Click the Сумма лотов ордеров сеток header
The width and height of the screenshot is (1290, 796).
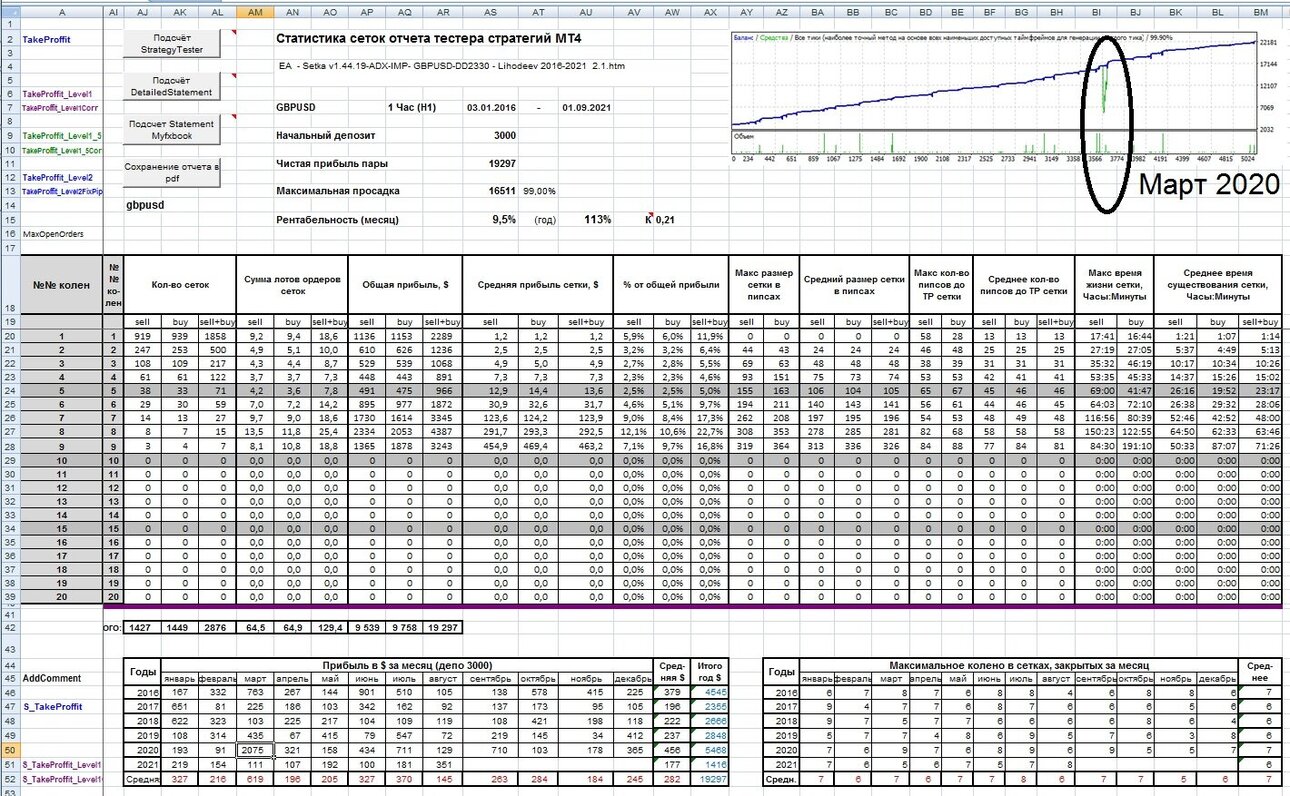pyautogui.click(x=291, y=285)
